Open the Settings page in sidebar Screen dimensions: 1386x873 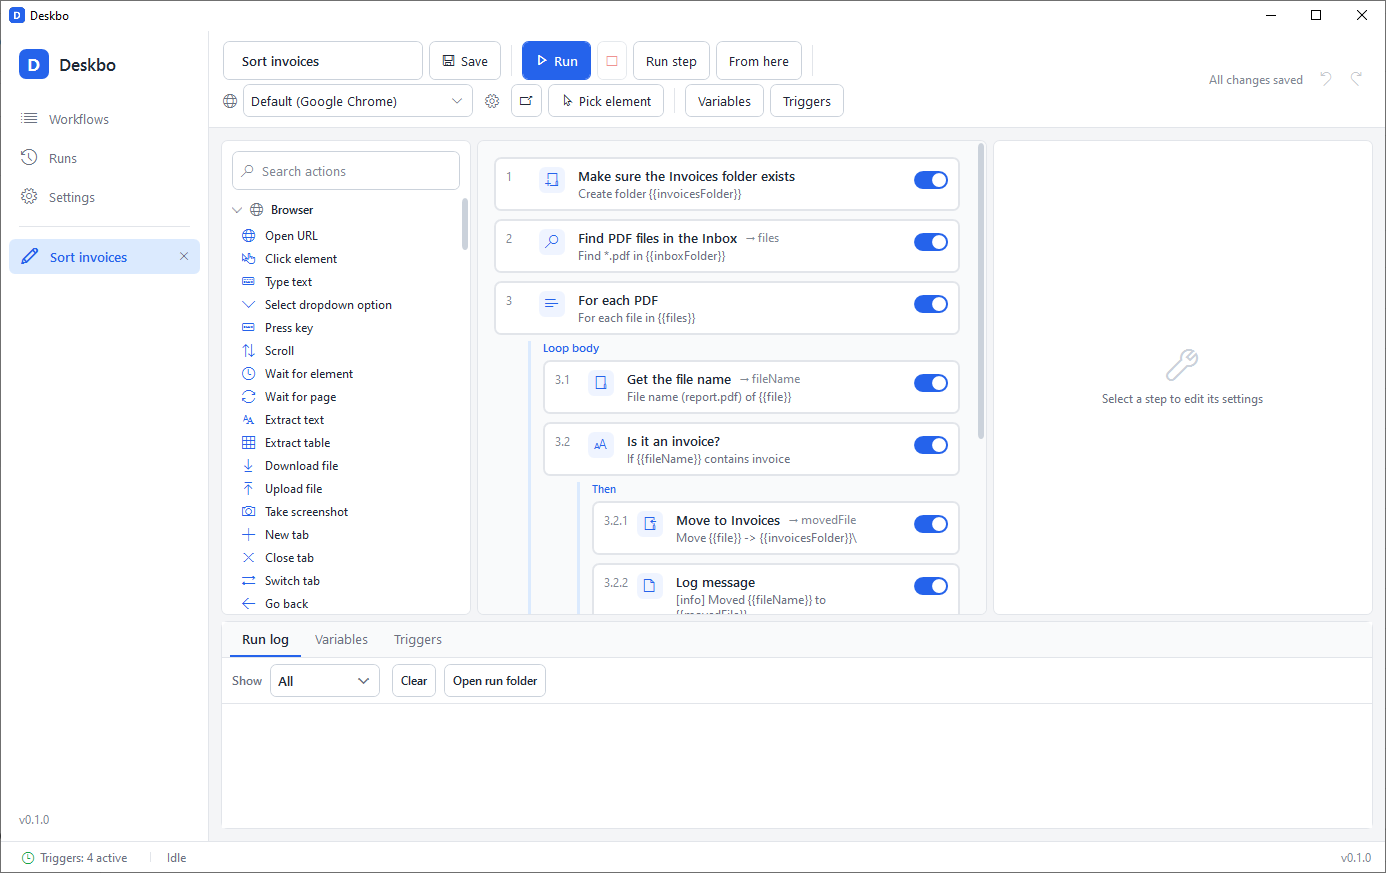coord(104,197)
